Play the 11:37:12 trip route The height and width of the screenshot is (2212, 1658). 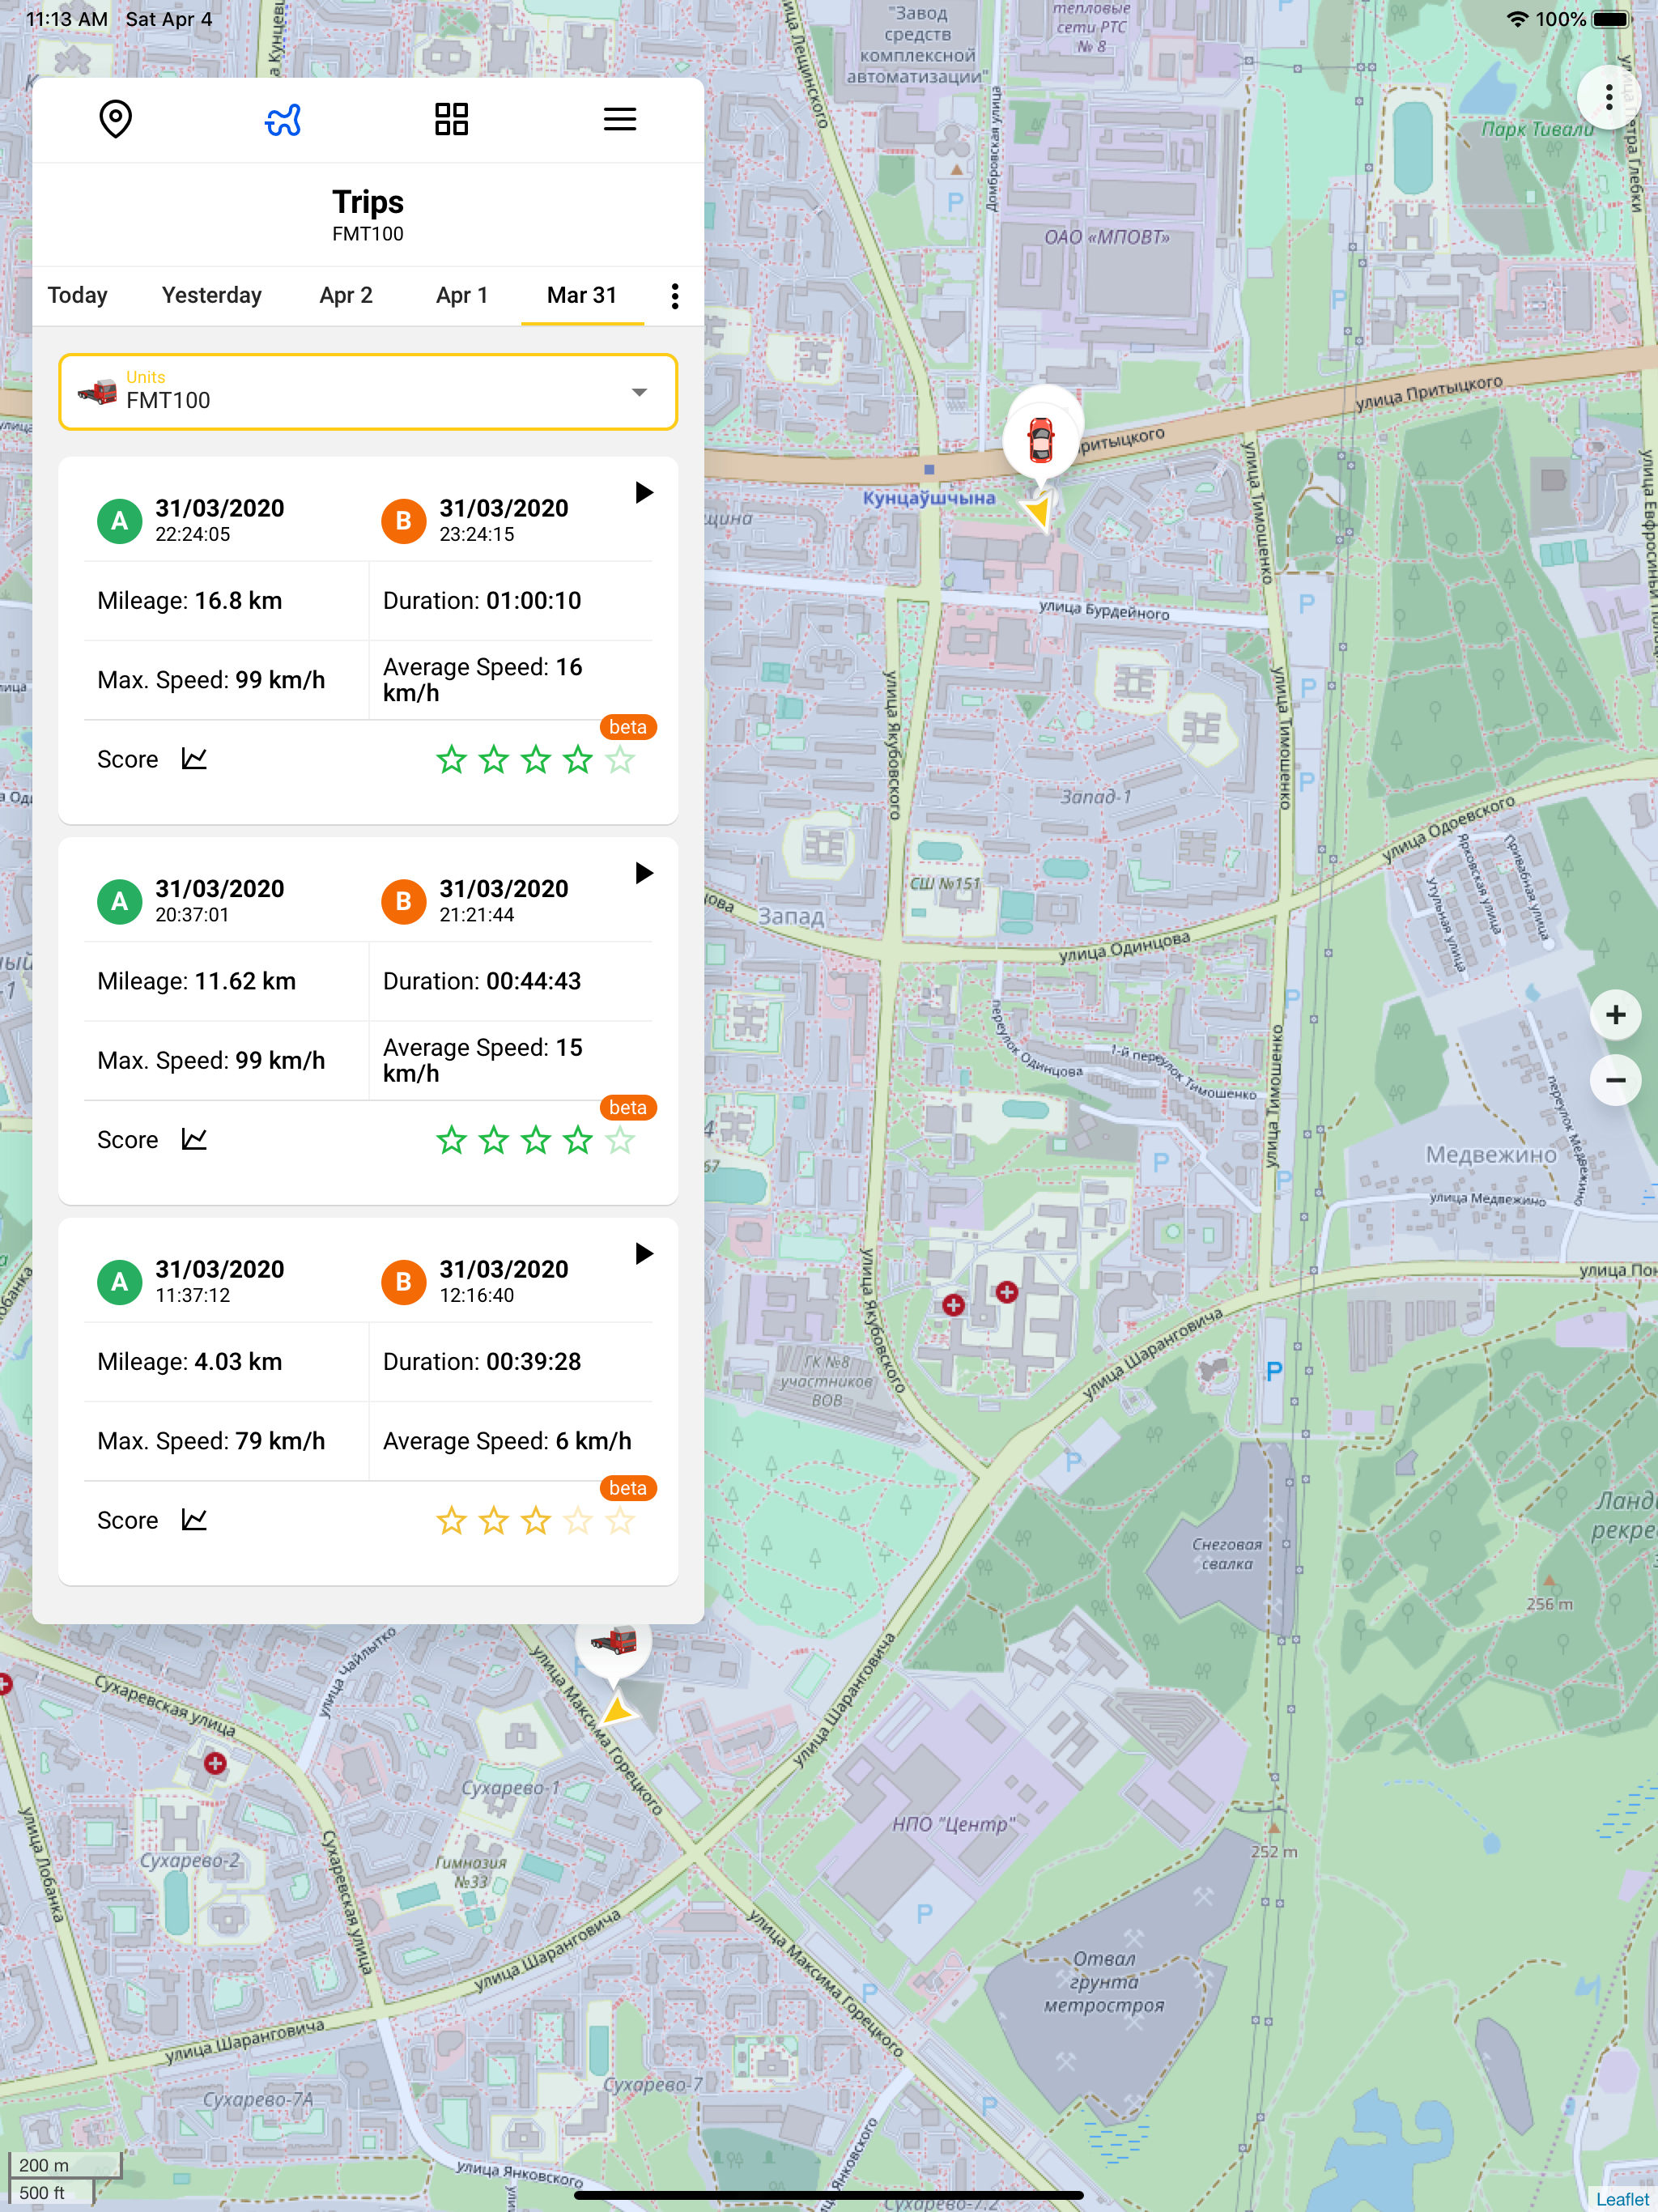coord(644,1254)
